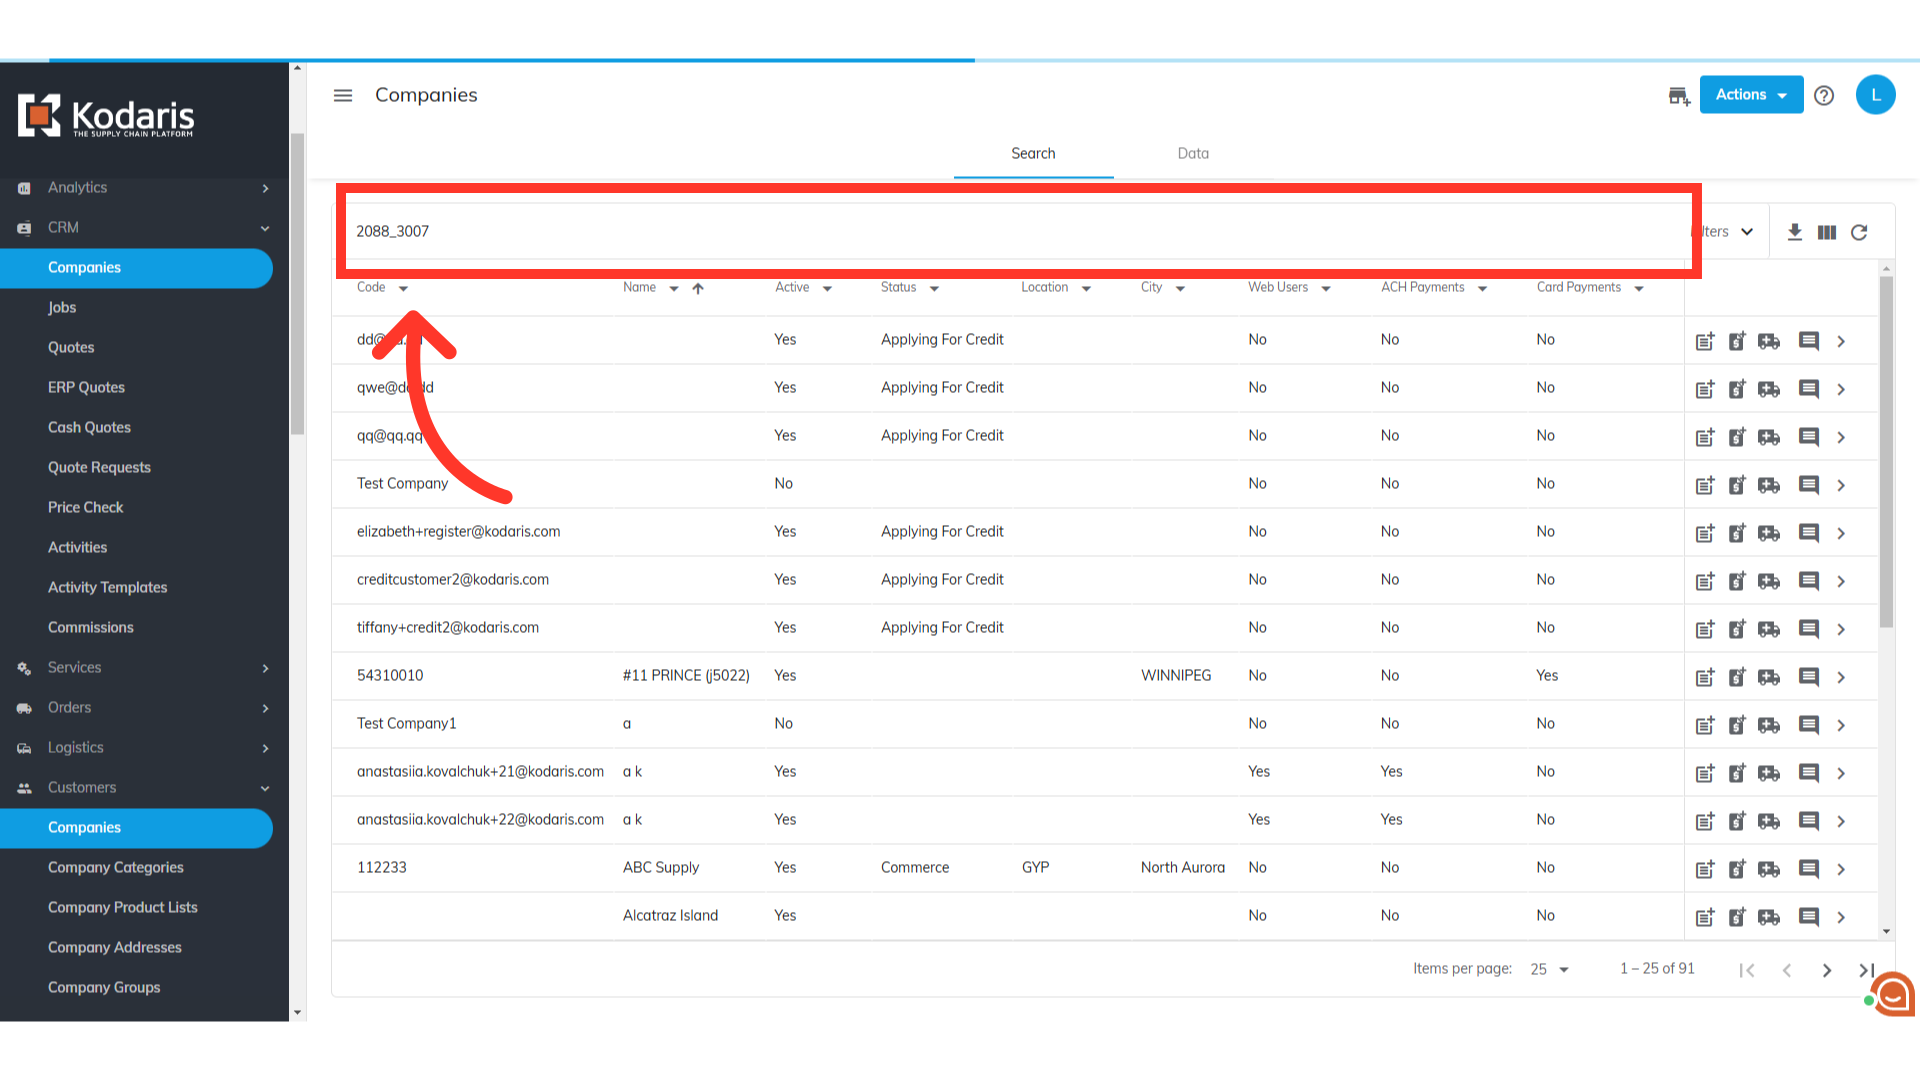Open user avatar L profile
The image size is (1920, 1080).
(1875, 95)
